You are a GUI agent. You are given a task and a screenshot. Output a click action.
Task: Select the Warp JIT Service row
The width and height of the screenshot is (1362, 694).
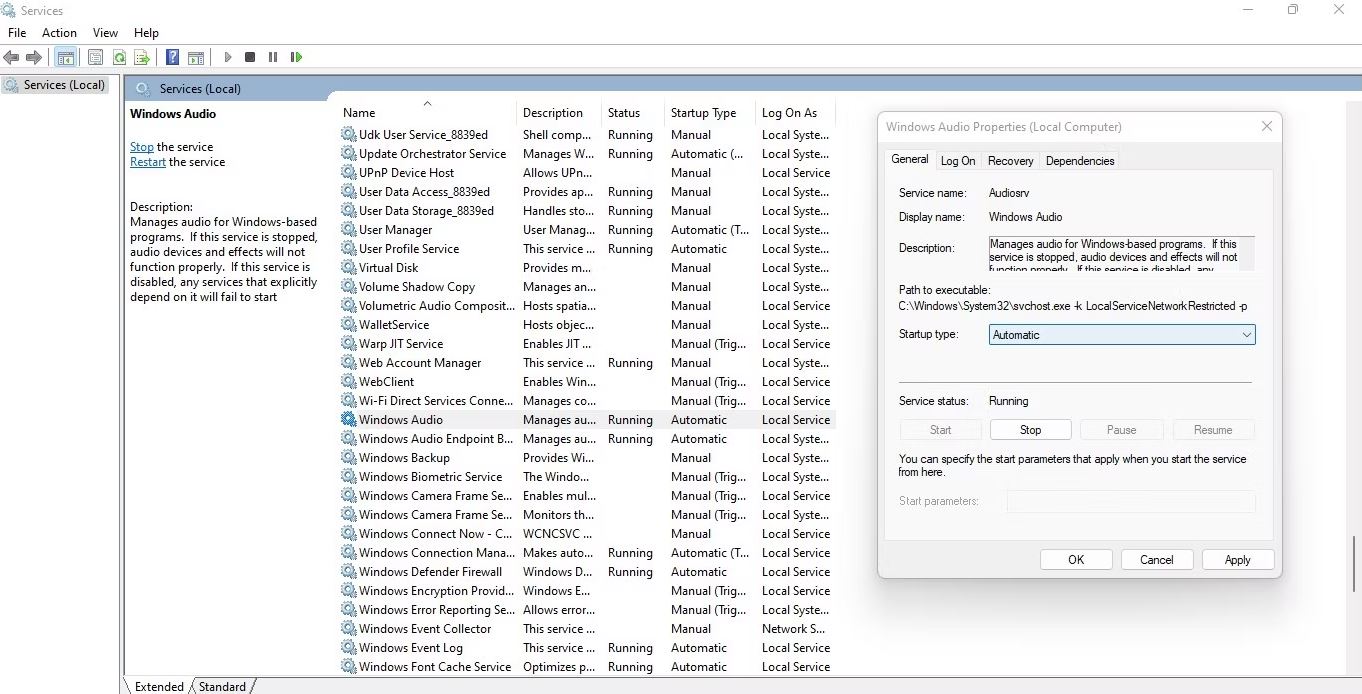587,344
